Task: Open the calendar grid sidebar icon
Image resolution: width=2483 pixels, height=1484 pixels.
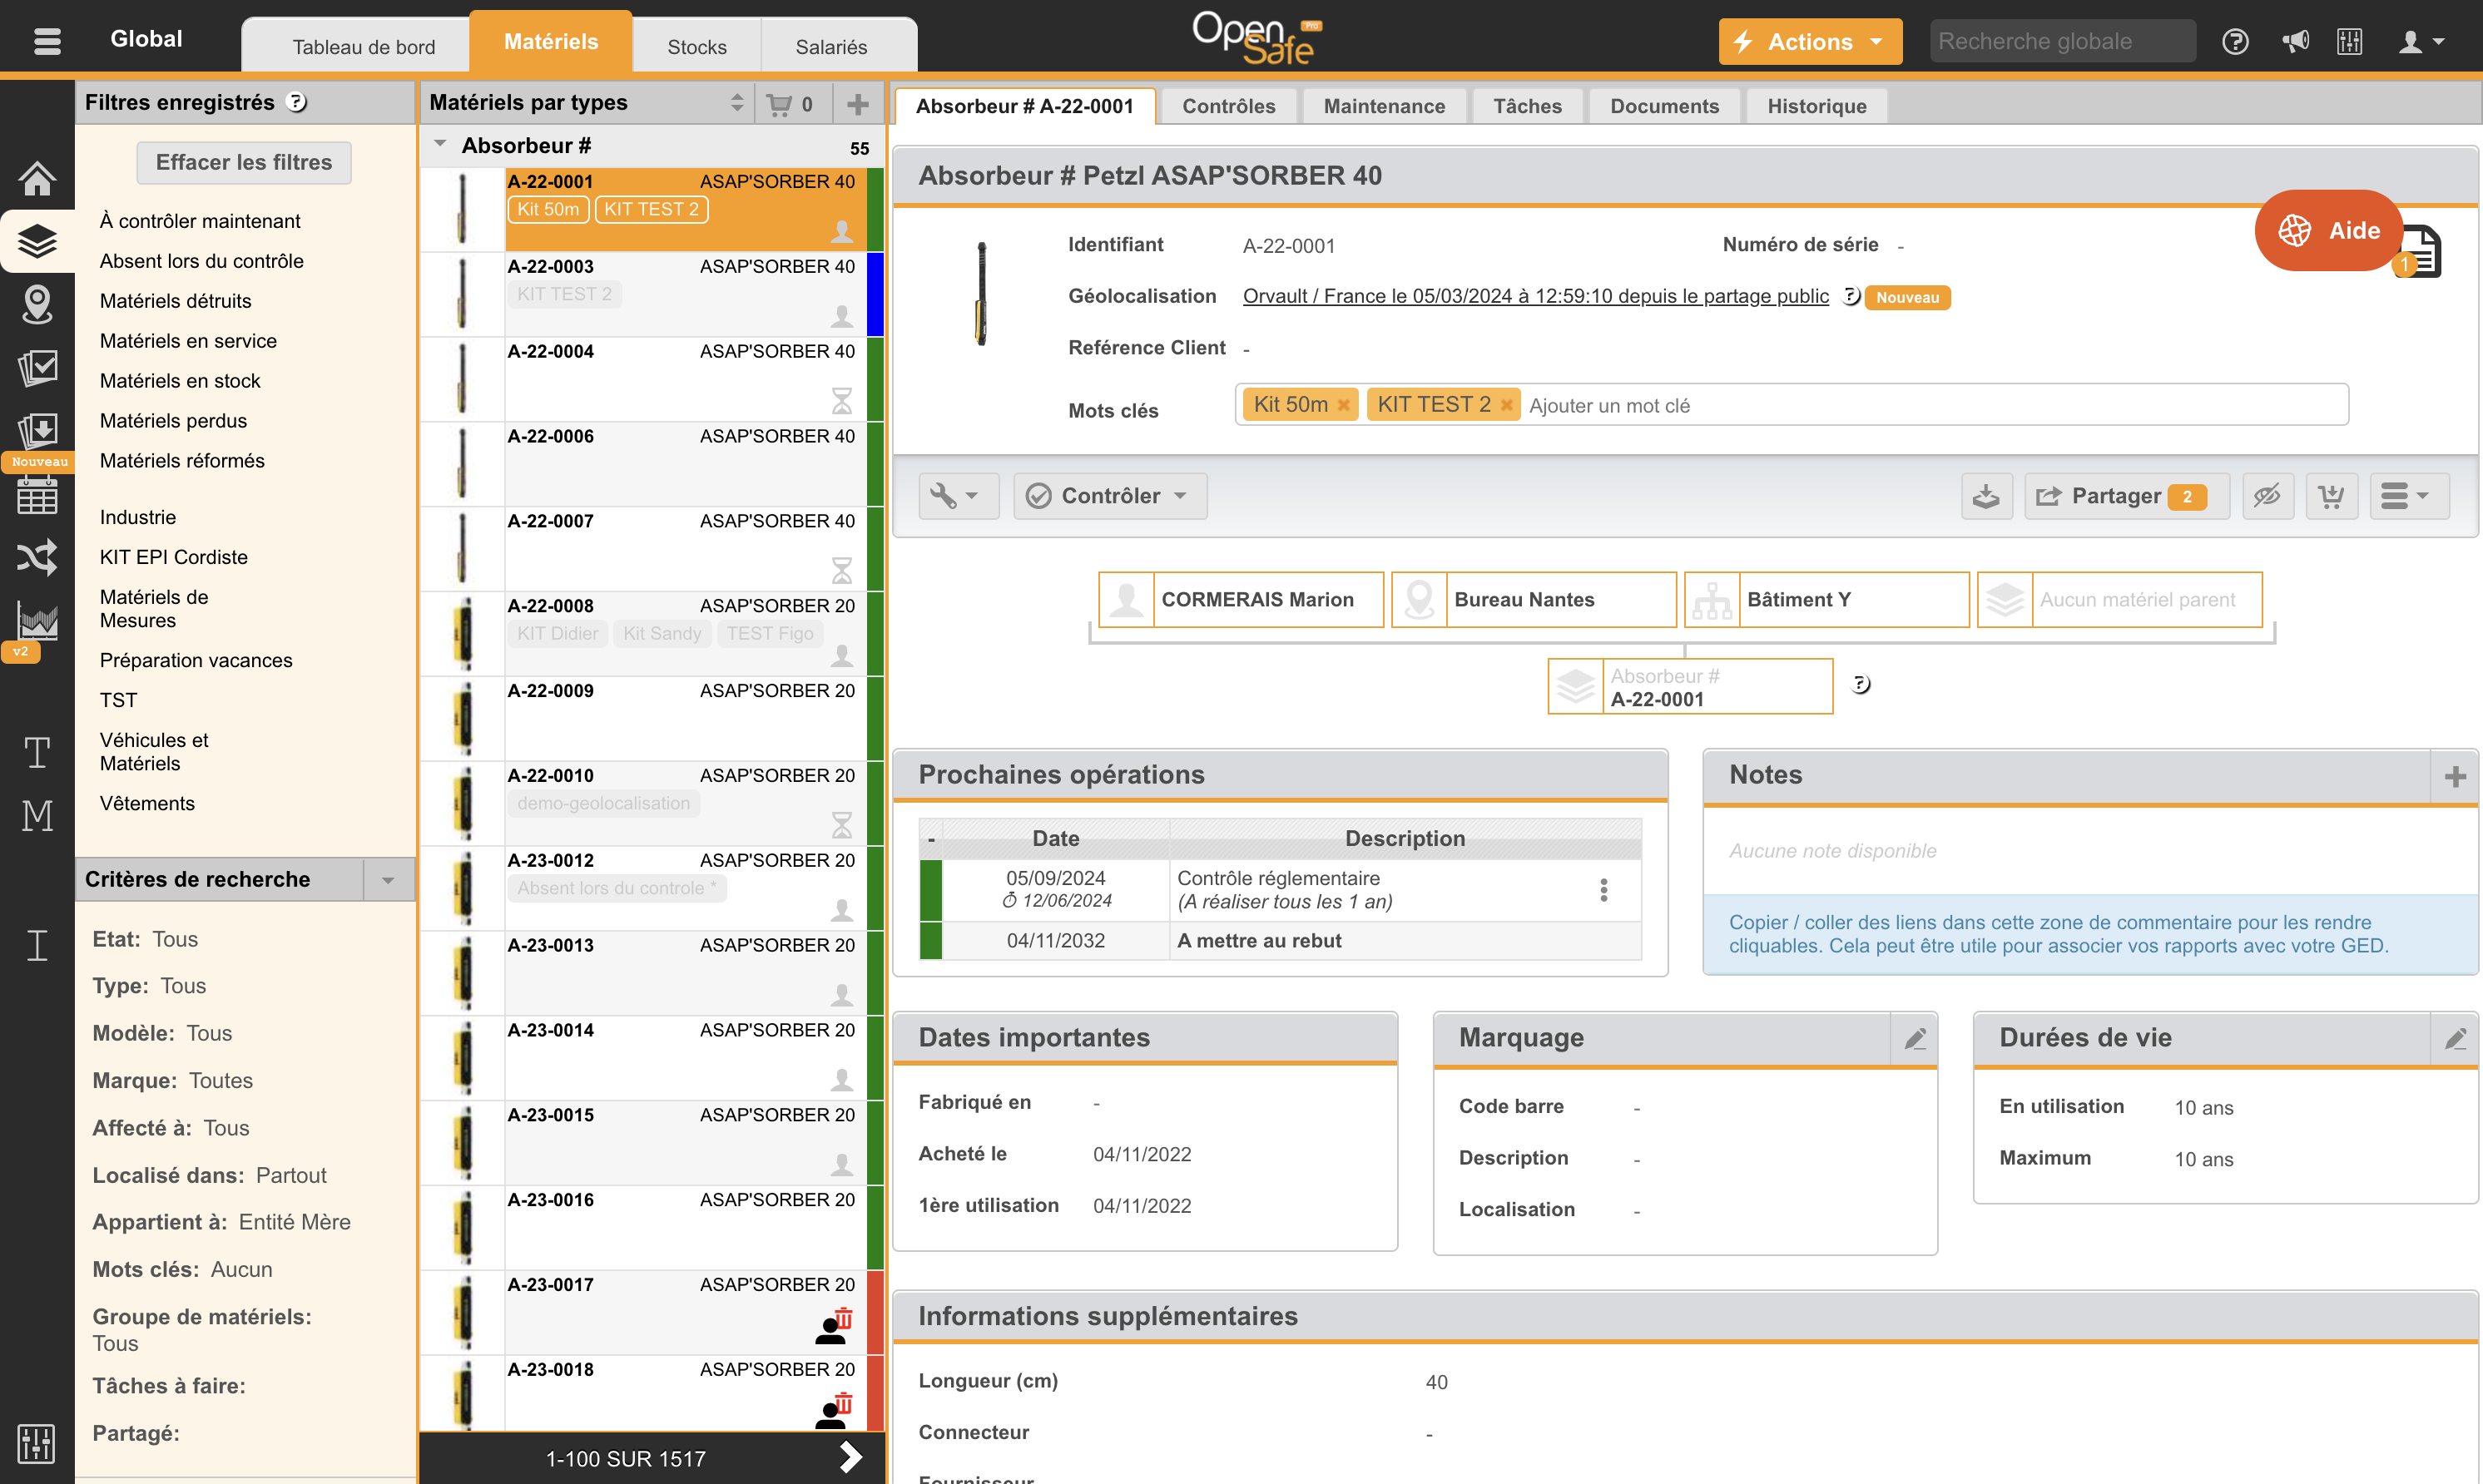Action: (37, 494)
